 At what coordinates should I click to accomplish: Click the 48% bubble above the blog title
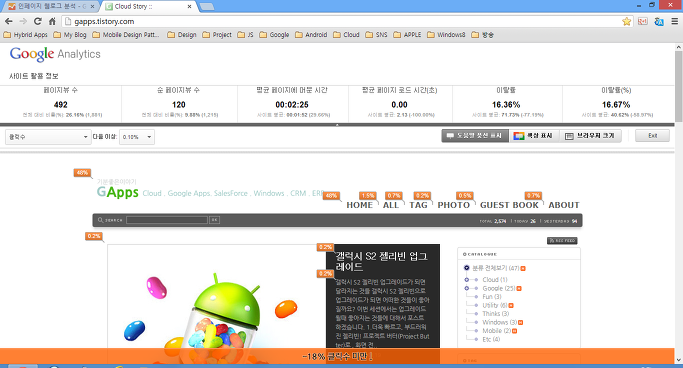[x=82, y=173]
